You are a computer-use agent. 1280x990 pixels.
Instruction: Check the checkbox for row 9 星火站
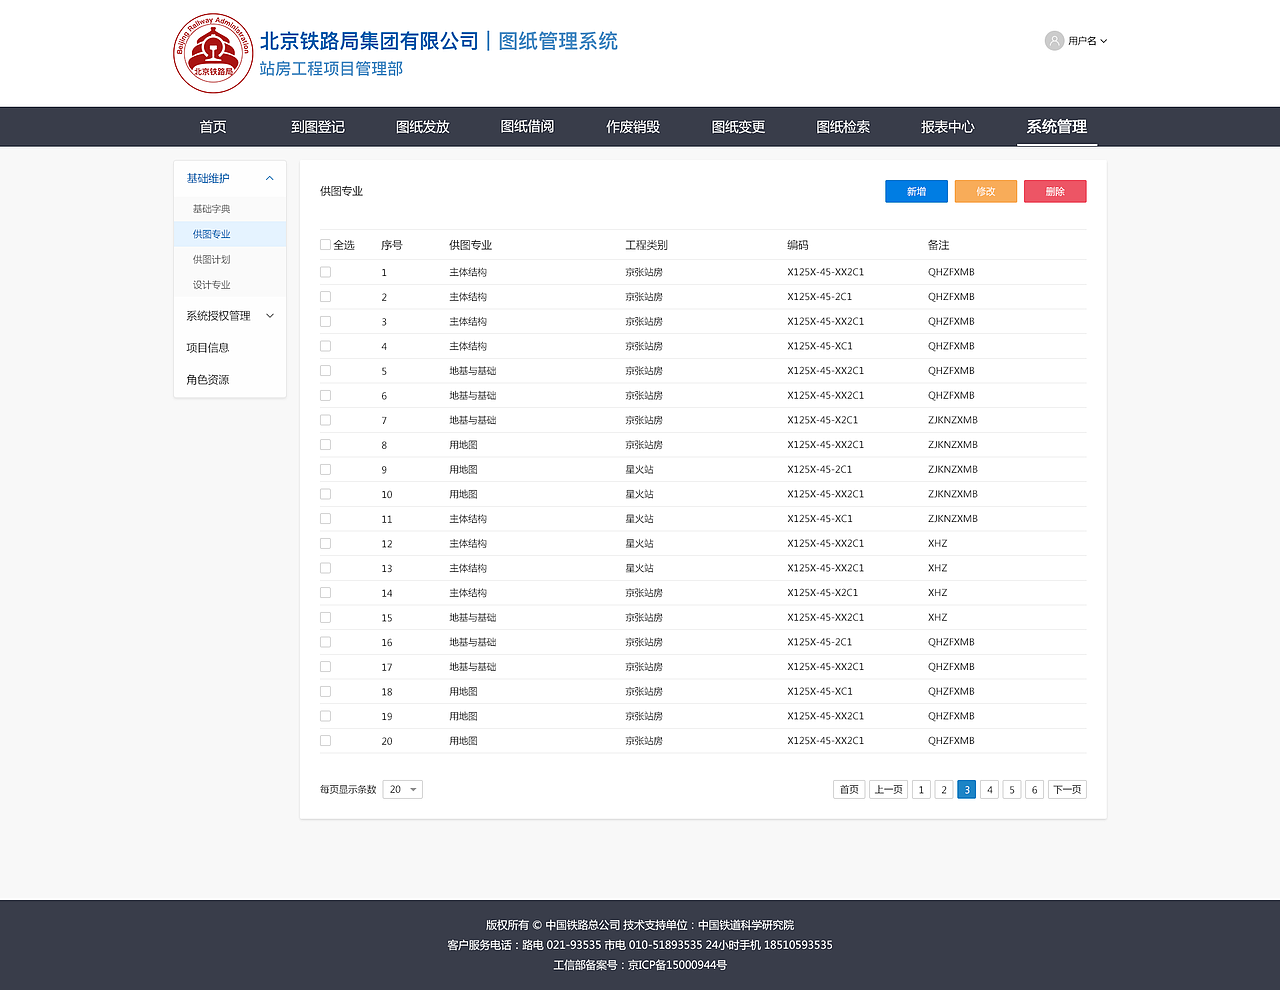coord(324,469)
